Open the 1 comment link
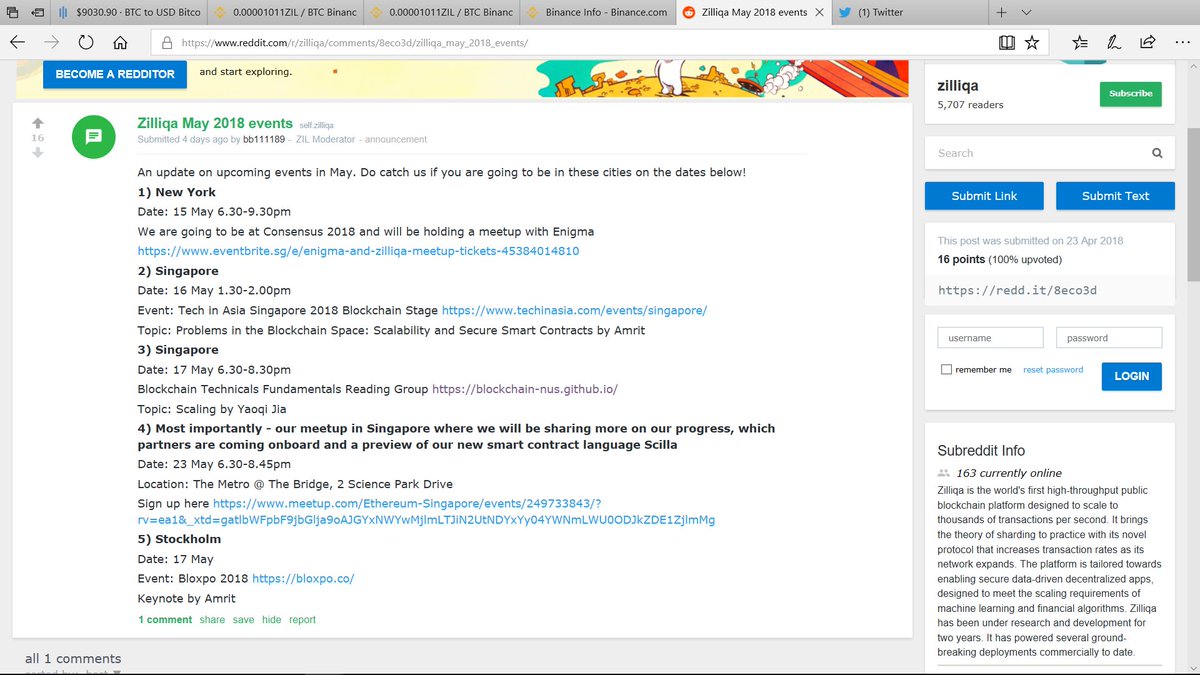 tap(165, 620)
